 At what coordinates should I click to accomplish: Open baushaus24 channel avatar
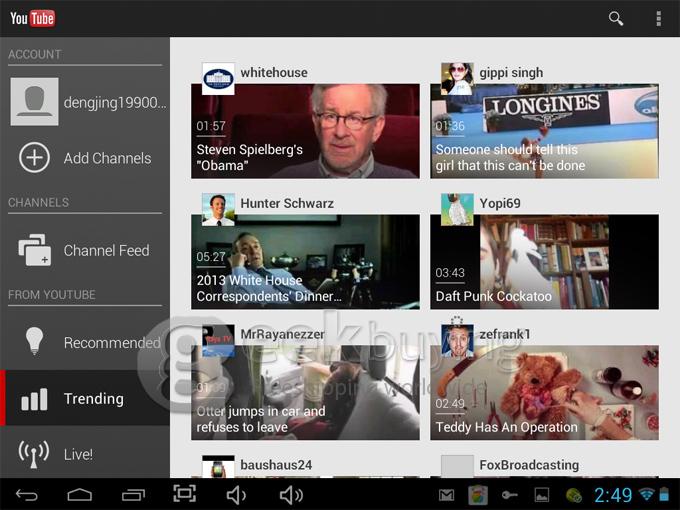click(x=218, y=467)
